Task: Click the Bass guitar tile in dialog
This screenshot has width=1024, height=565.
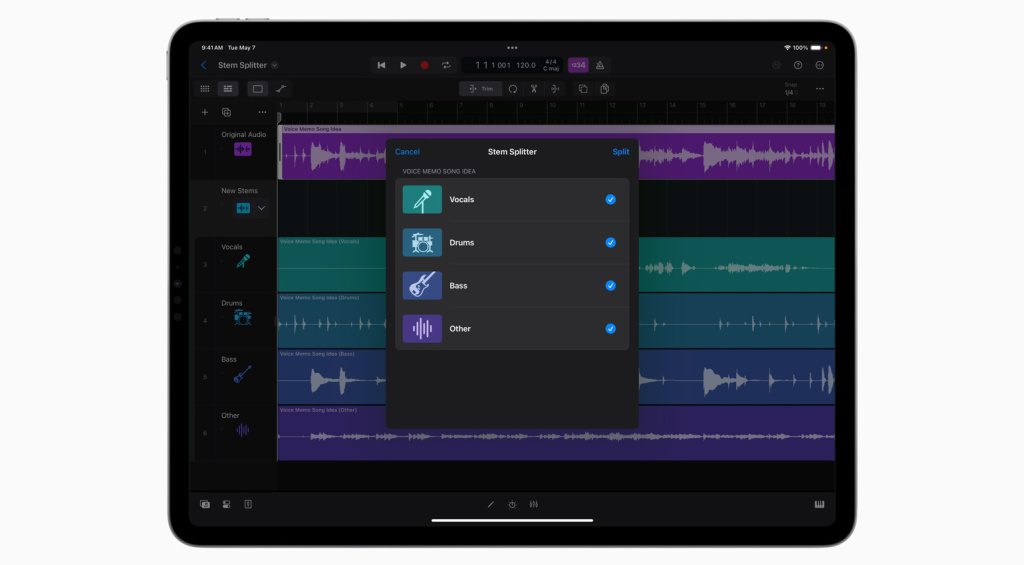Action: [422, 285]
